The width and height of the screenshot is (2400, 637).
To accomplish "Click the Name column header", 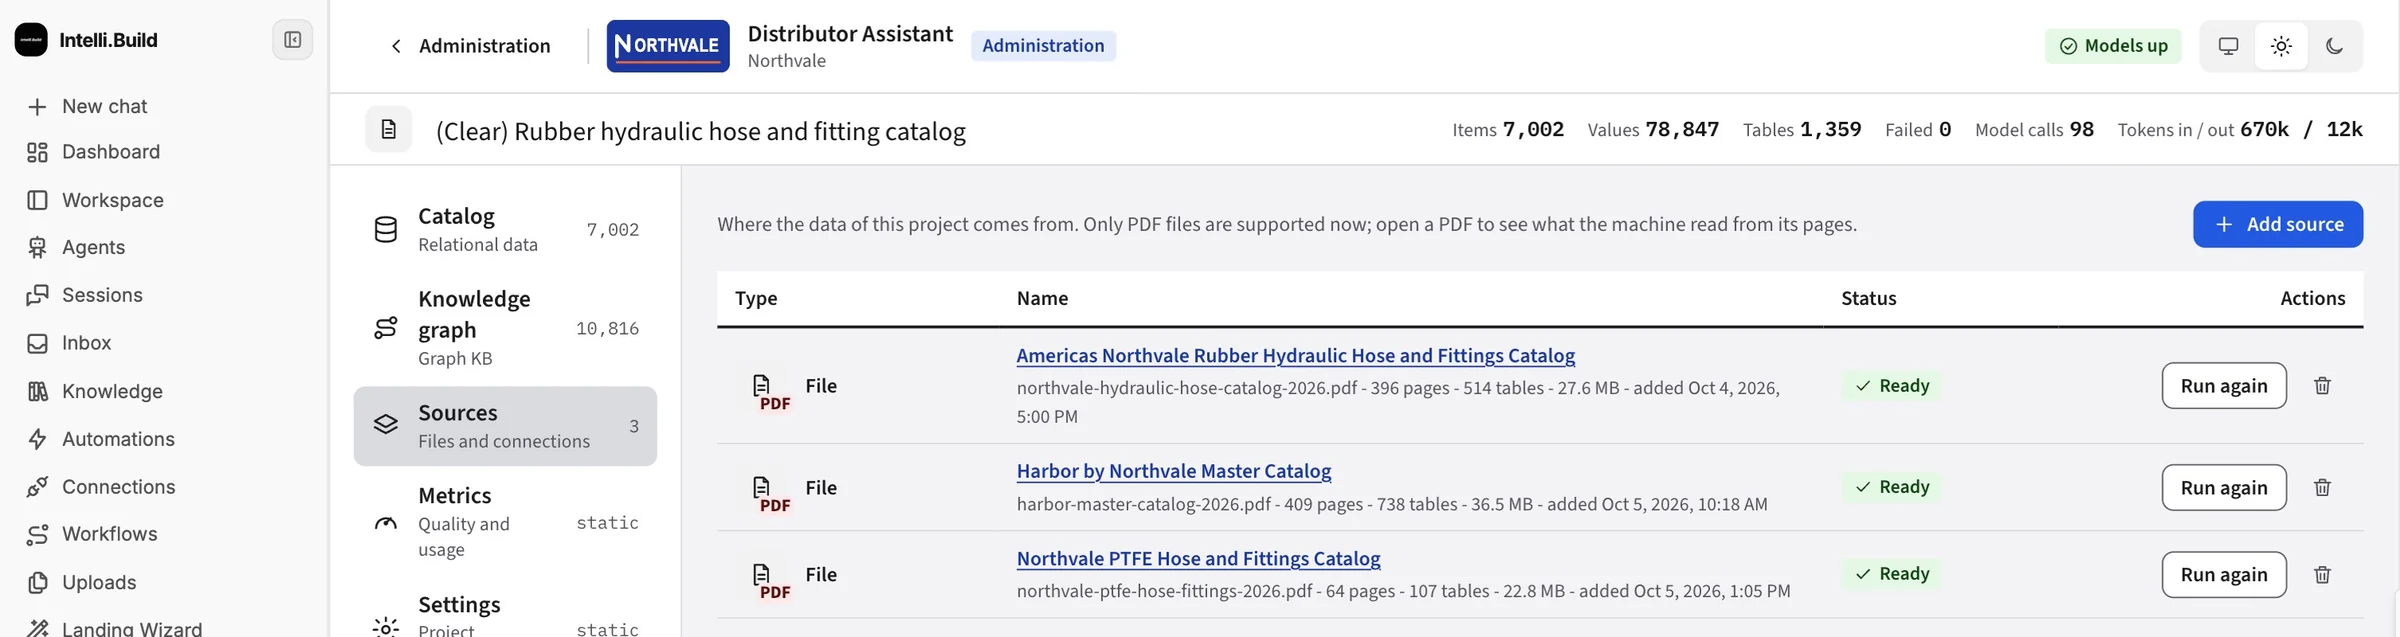I will pyautogui.click(x=1042, y=298).
